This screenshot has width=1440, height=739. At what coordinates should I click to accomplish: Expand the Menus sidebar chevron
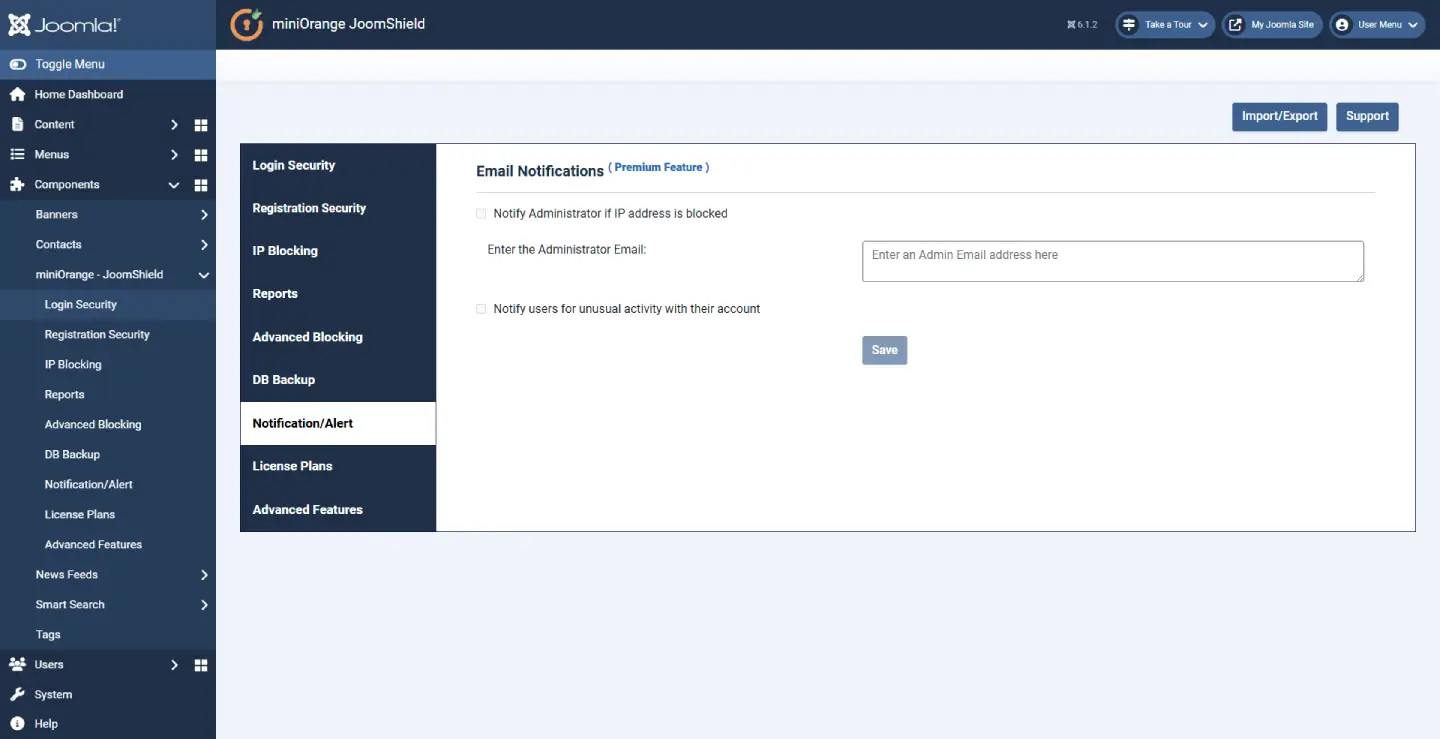(174, 155)
